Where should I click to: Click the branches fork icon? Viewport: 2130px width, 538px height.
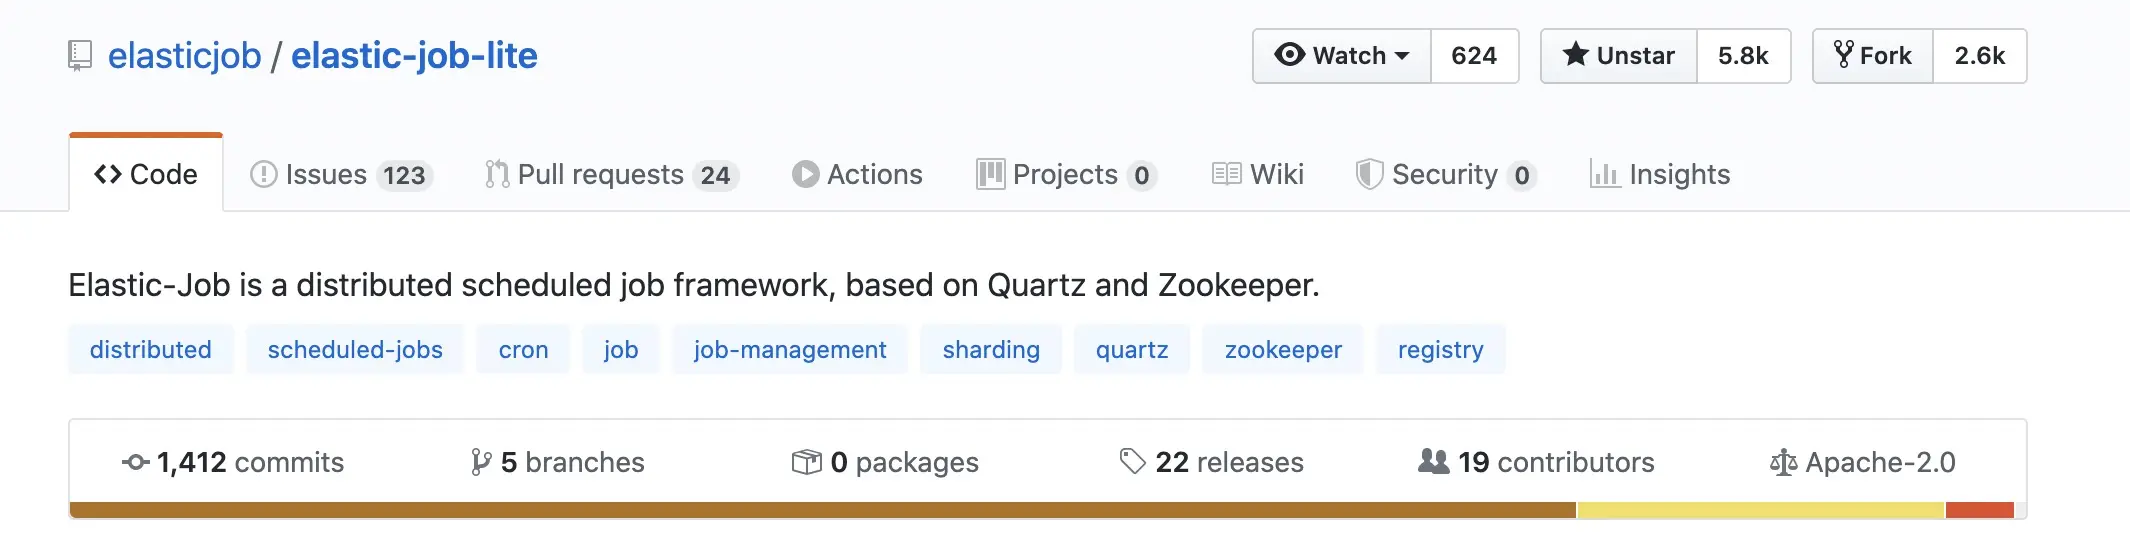click(481, 462)
